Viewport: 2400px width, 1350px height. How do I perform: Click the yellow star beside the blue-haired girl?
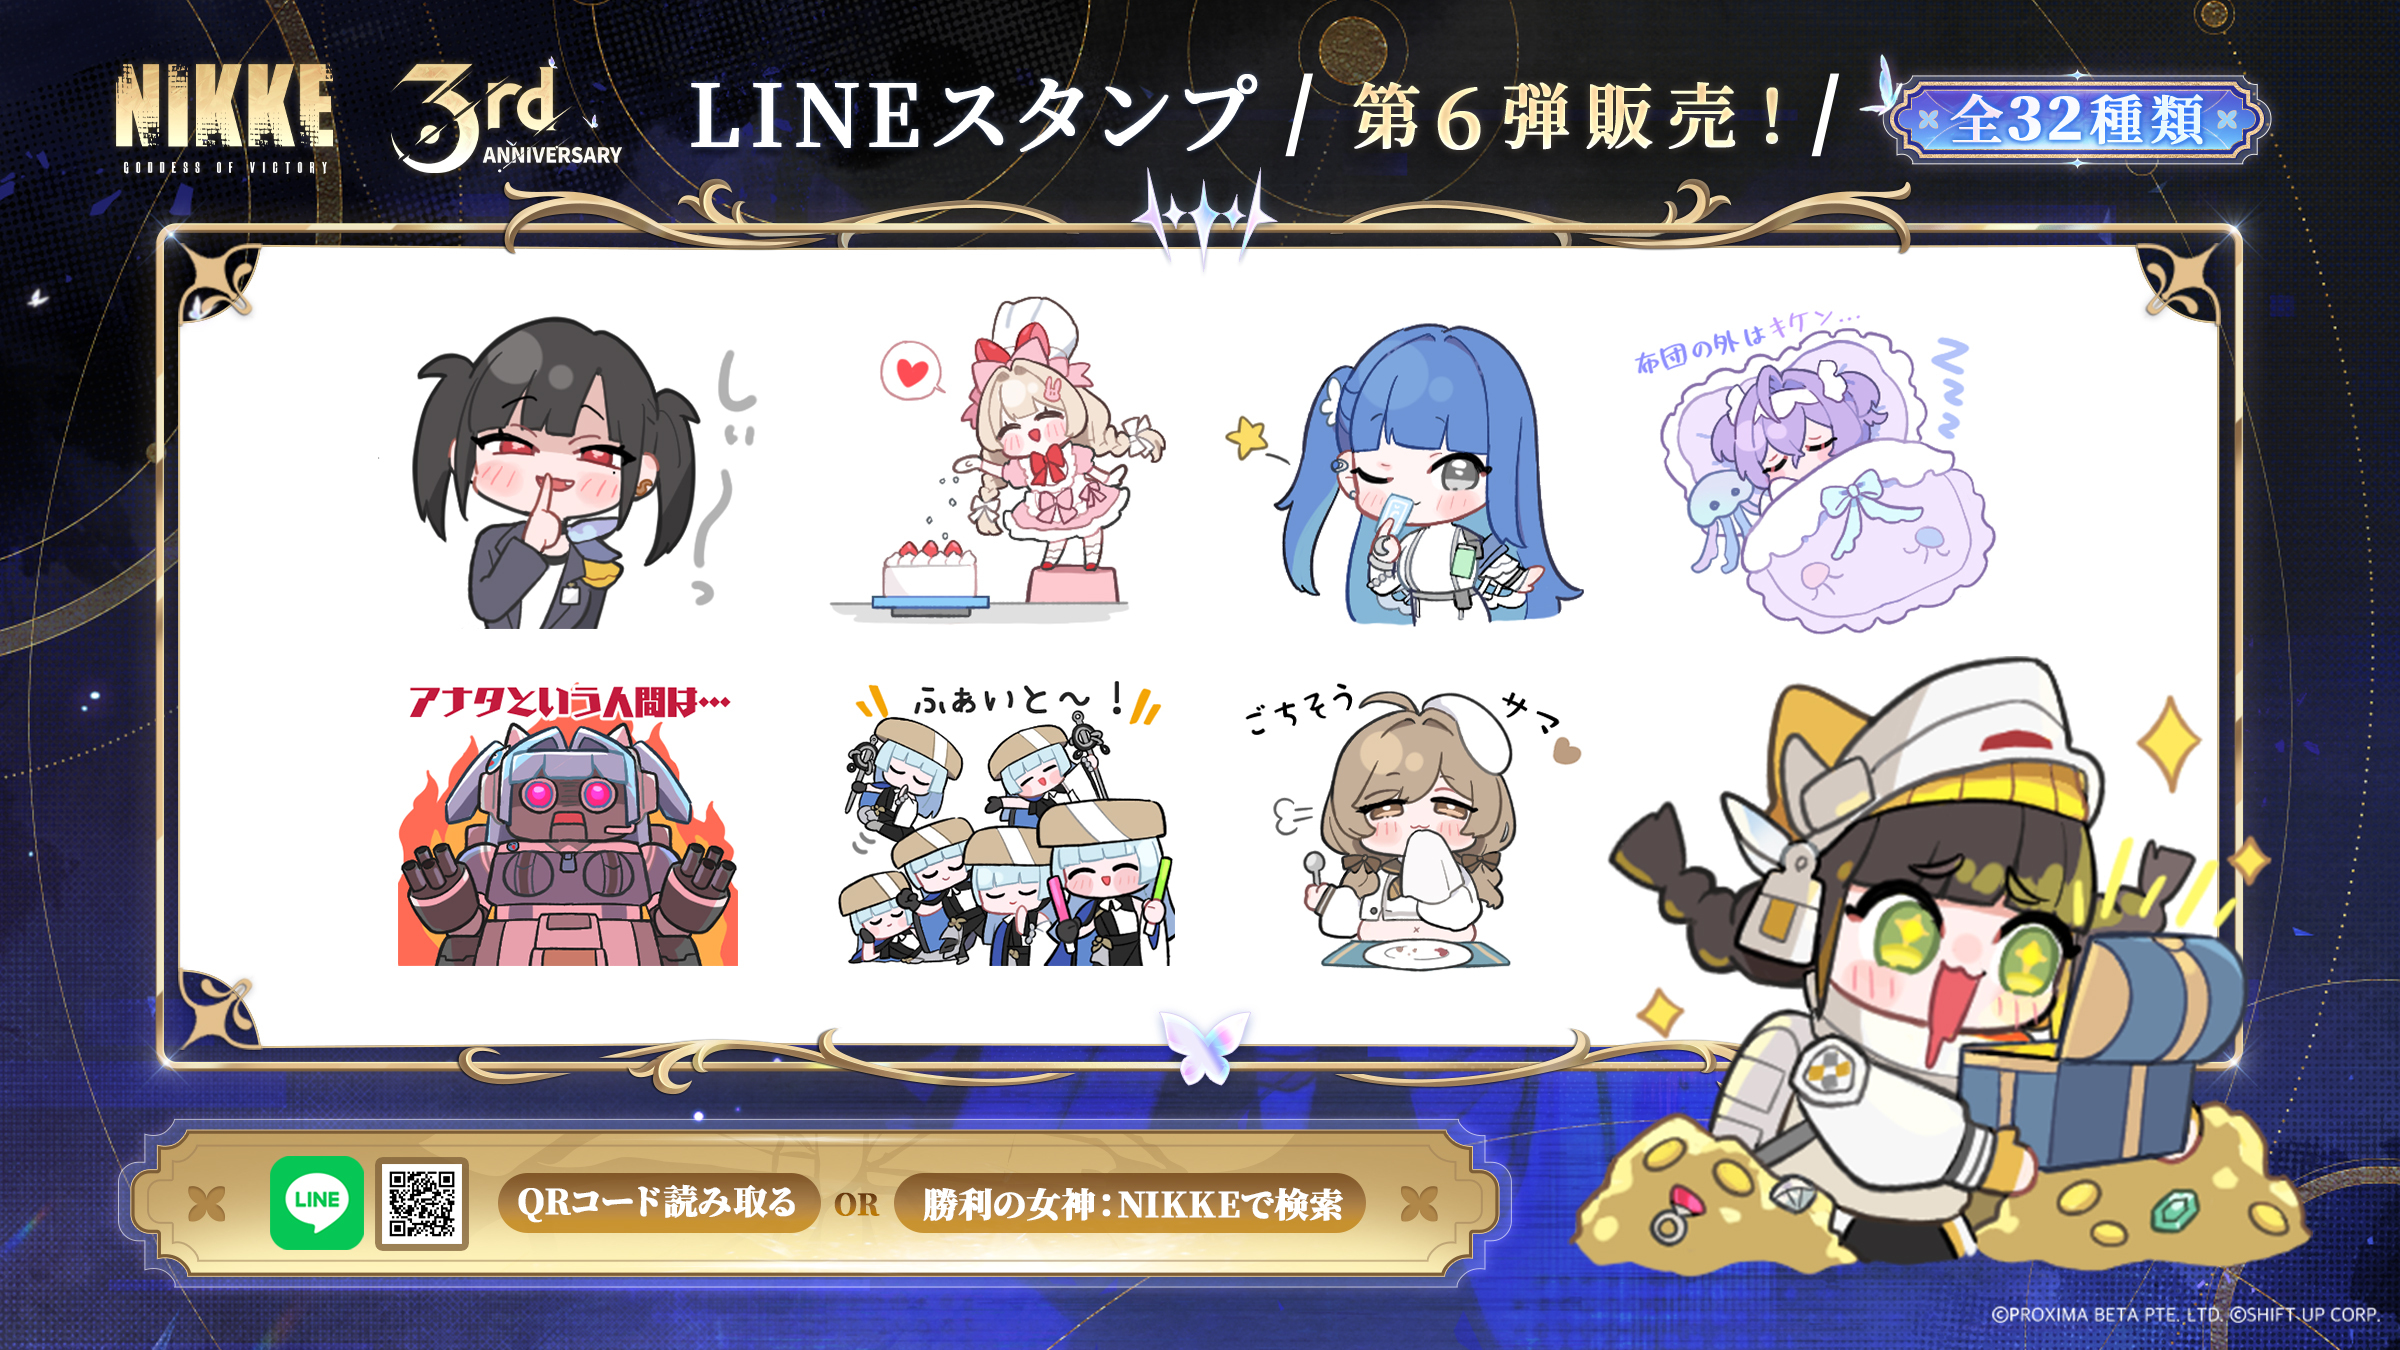click(x=1246, y=438)
